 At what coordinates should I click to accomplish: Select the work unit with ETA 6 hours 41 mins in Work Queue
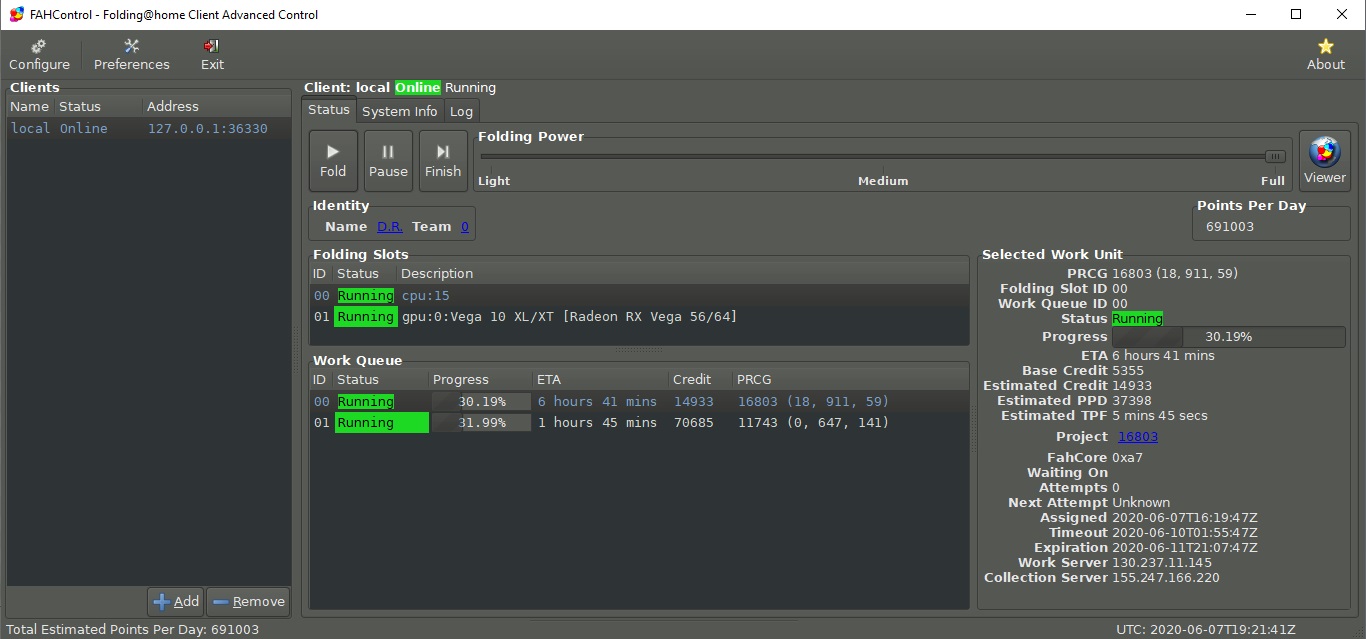[x=639, y=402]
